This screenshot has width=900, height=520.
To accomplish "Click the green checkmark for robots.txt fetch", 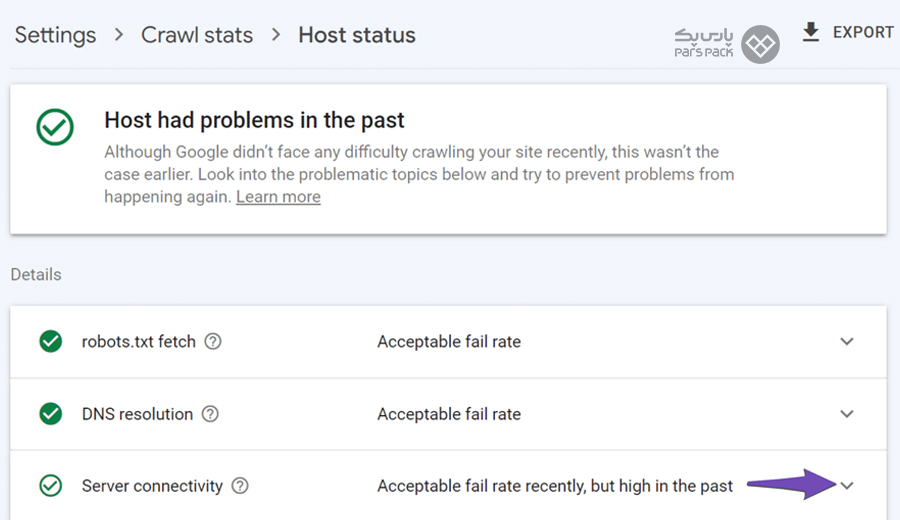I will 50,342.
